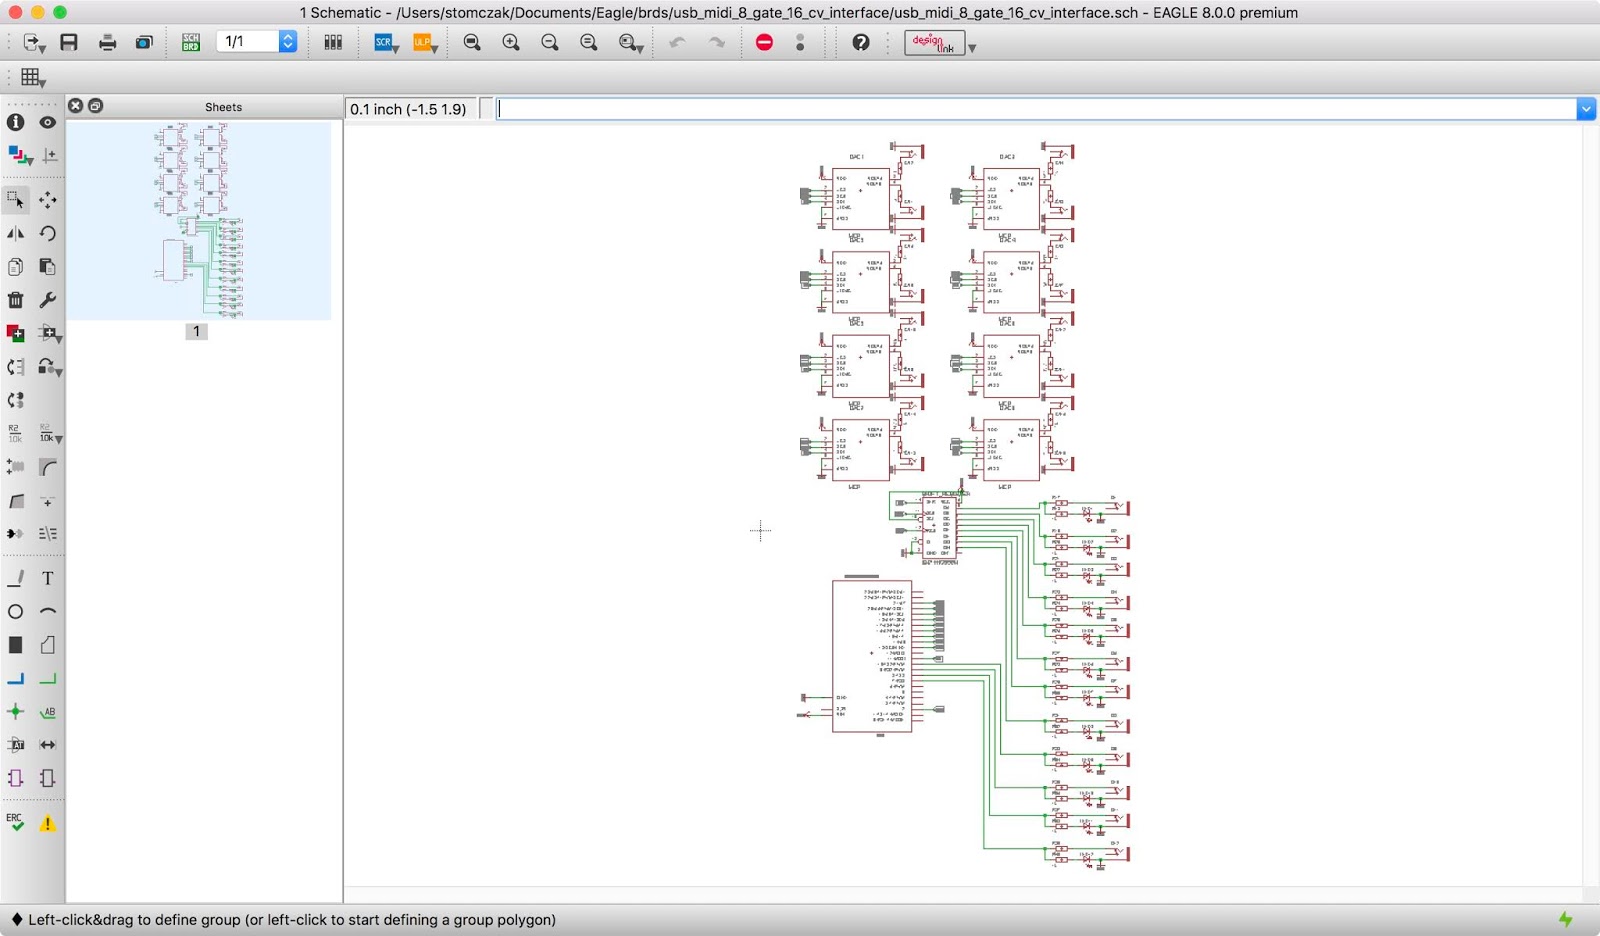Select the Text tool
The height and width of the screenshot is (936, 1600).
[x=47, y=577]
